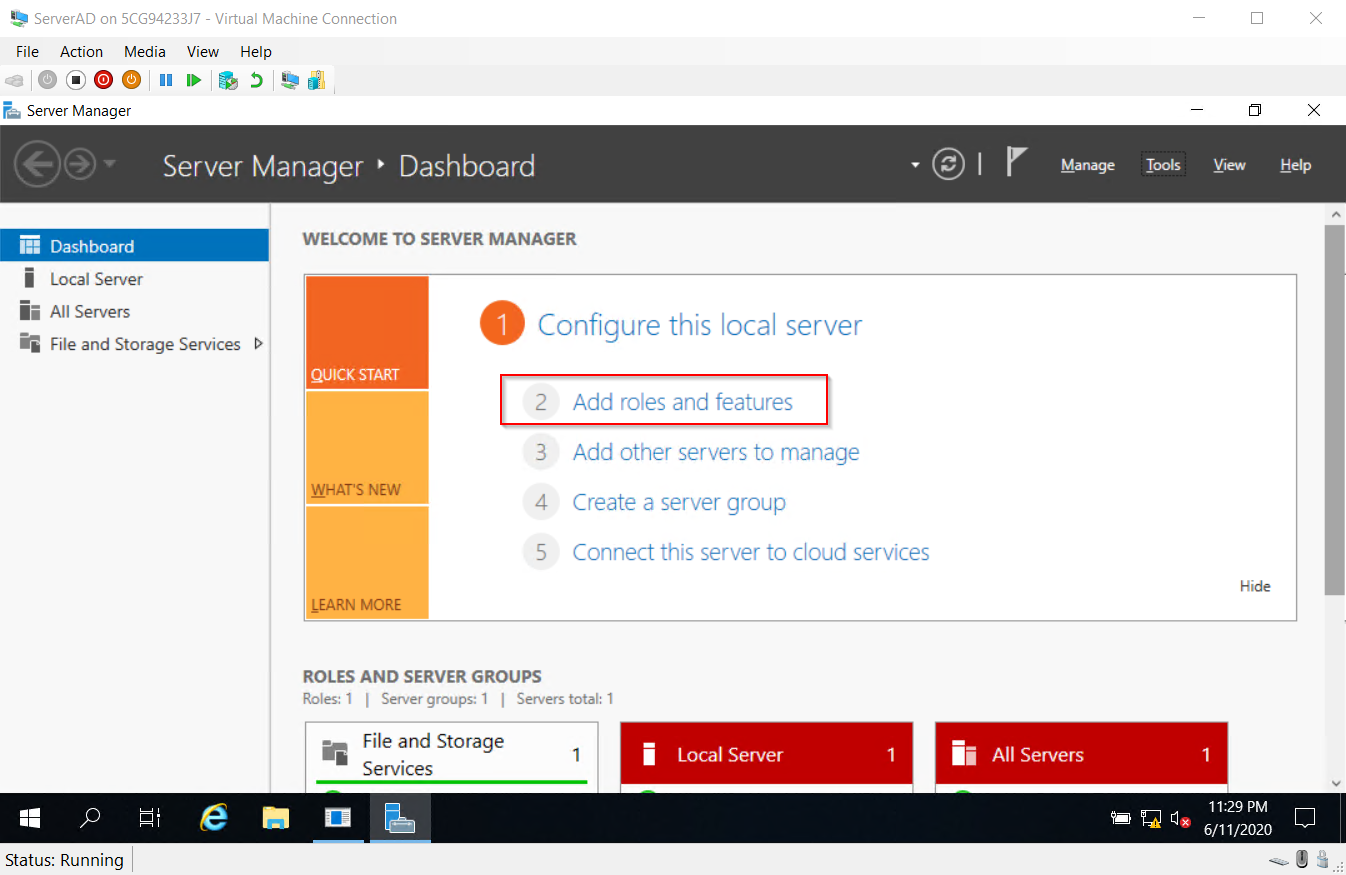Image resolution: width=1346 pixels, height=875 pixels.
Task: Pause the virtual machine
Action: (166, 80)
